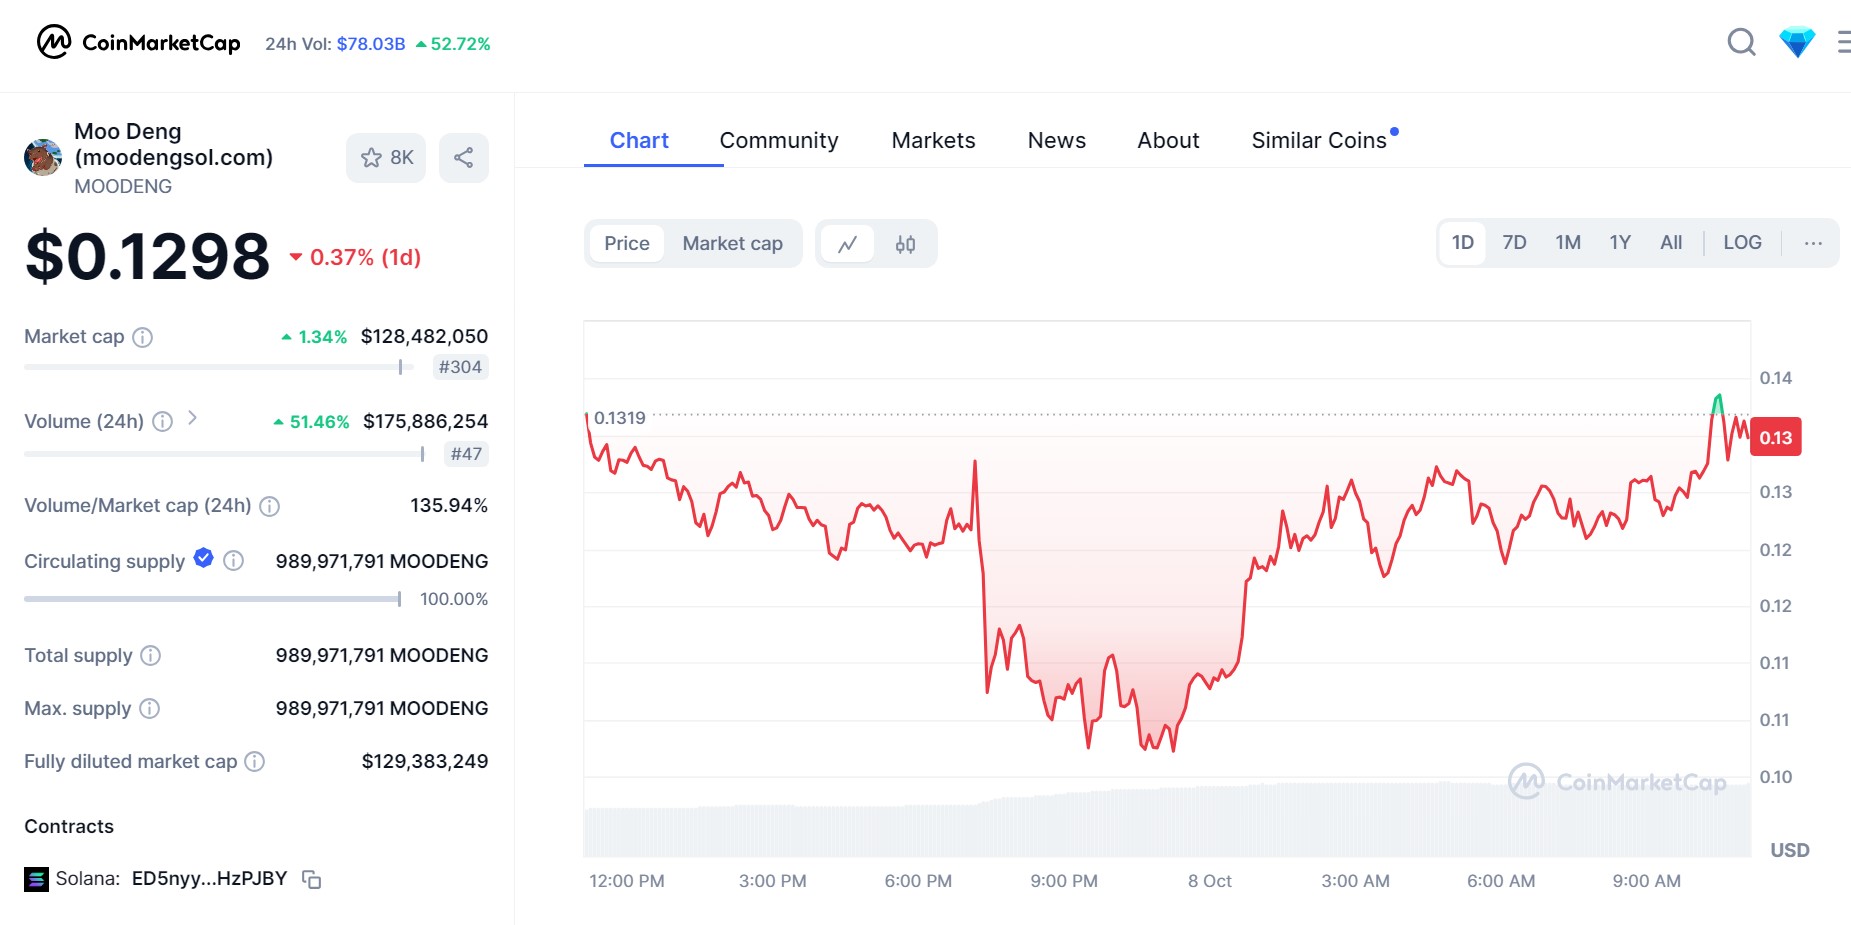Open the Markets tab

click(x=932, y=141)
